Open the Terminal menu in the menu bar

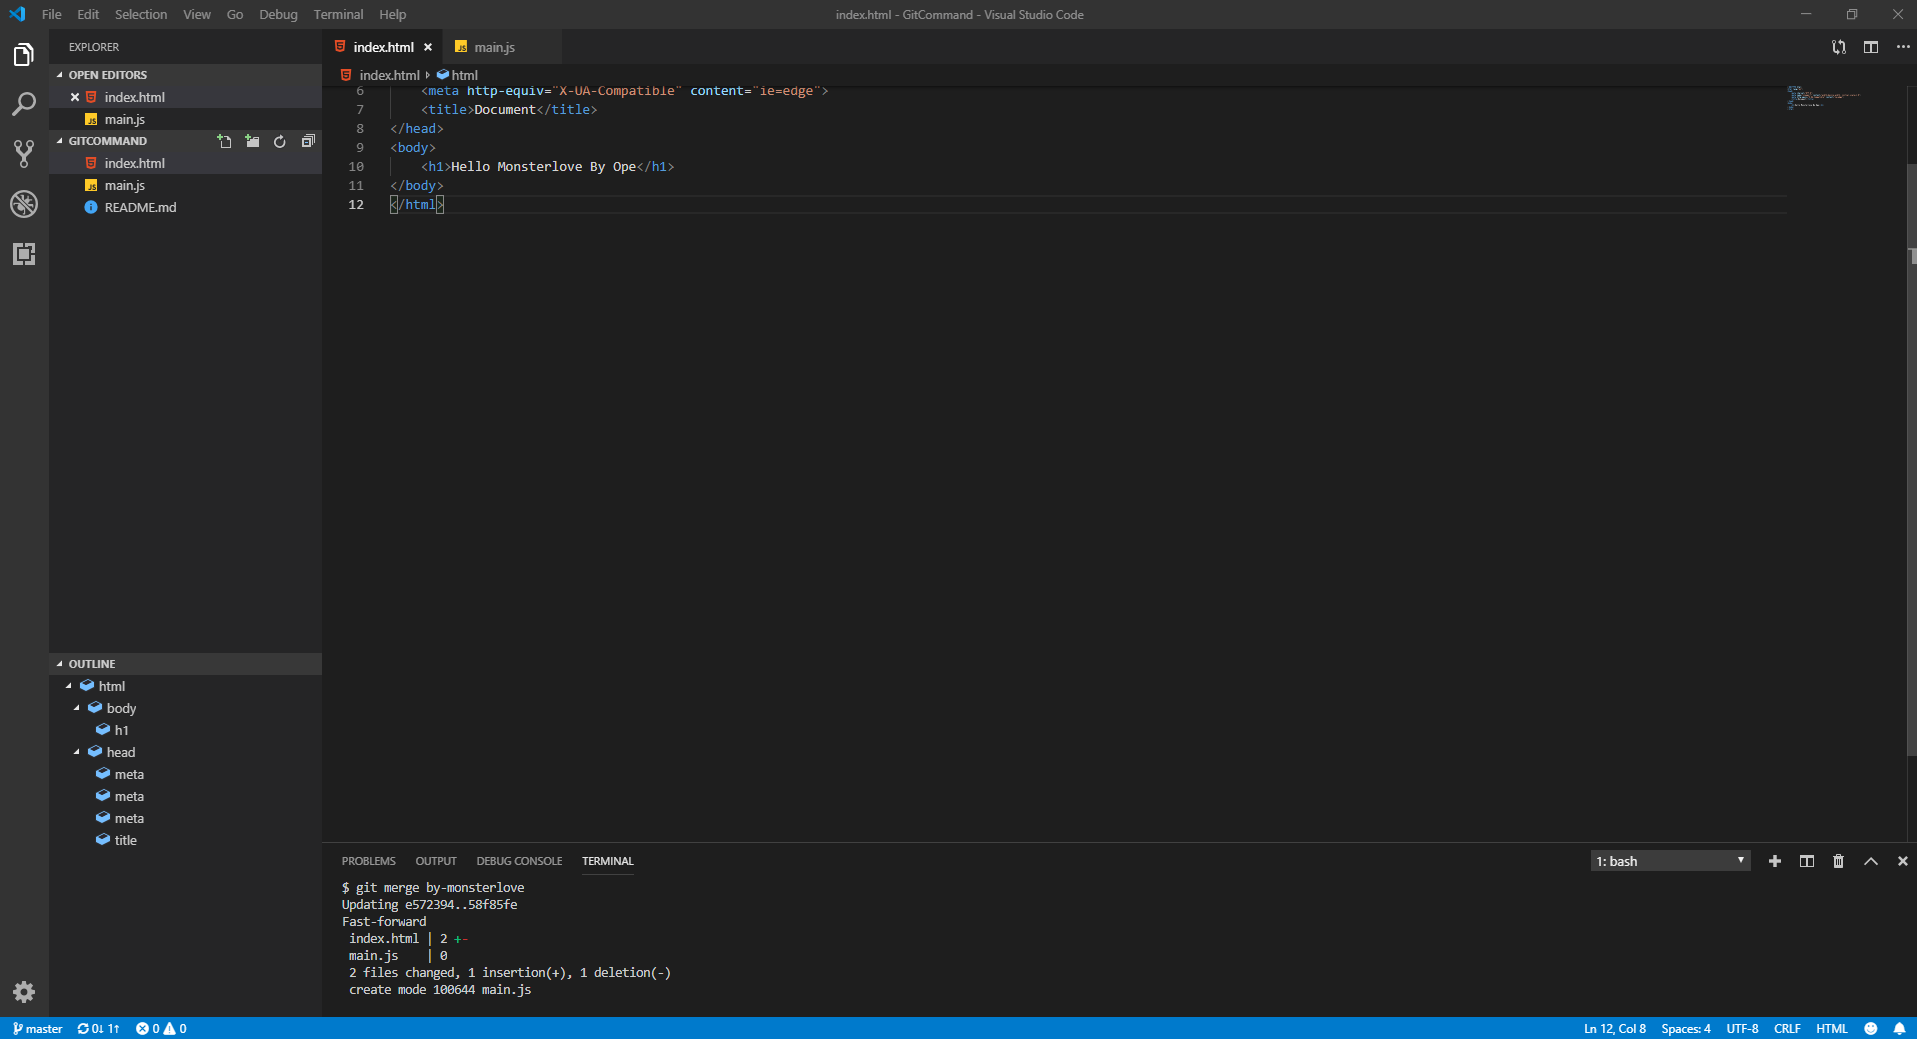(x=337, y=14)
